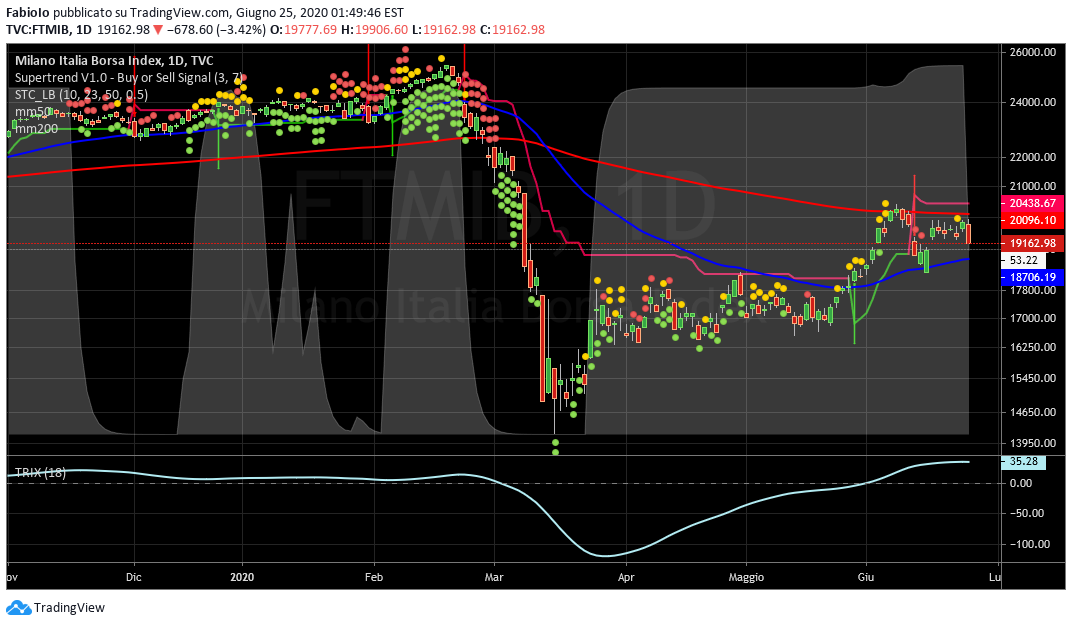Click the TRIX -50.00 axis label
1072x626 pixels.
1026,513
